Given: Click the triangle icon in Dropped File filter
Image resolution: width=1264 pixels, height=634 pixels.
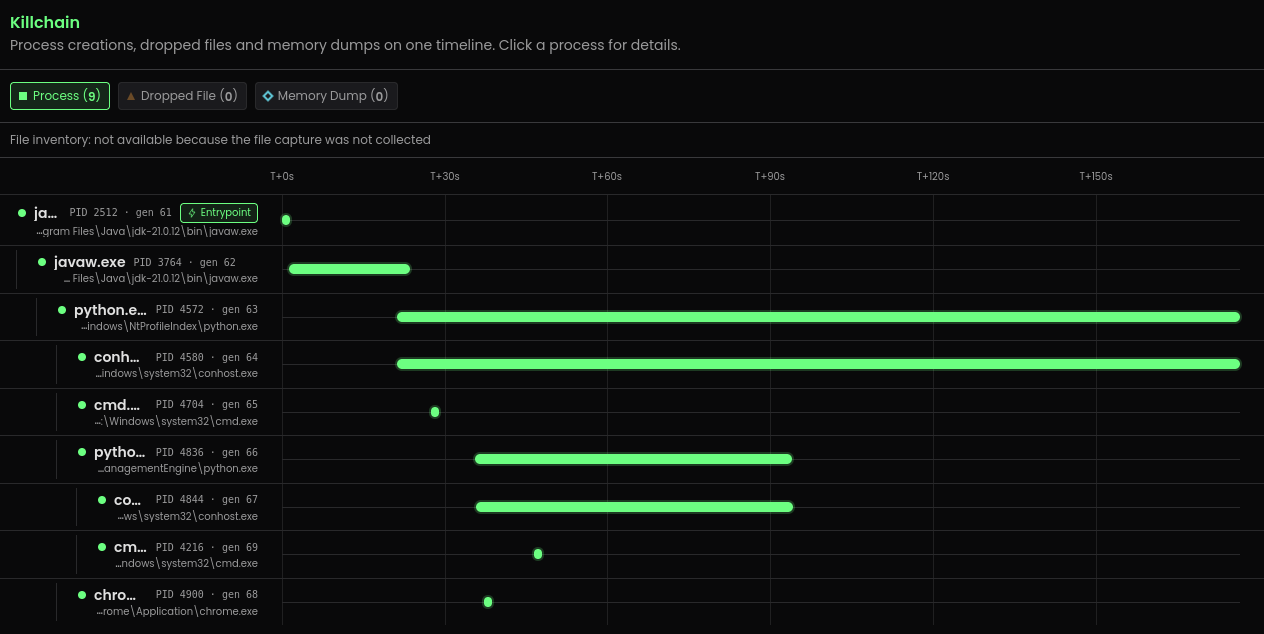Looking at the screenshot, I should pyautogui.click(x=131, y=96).
